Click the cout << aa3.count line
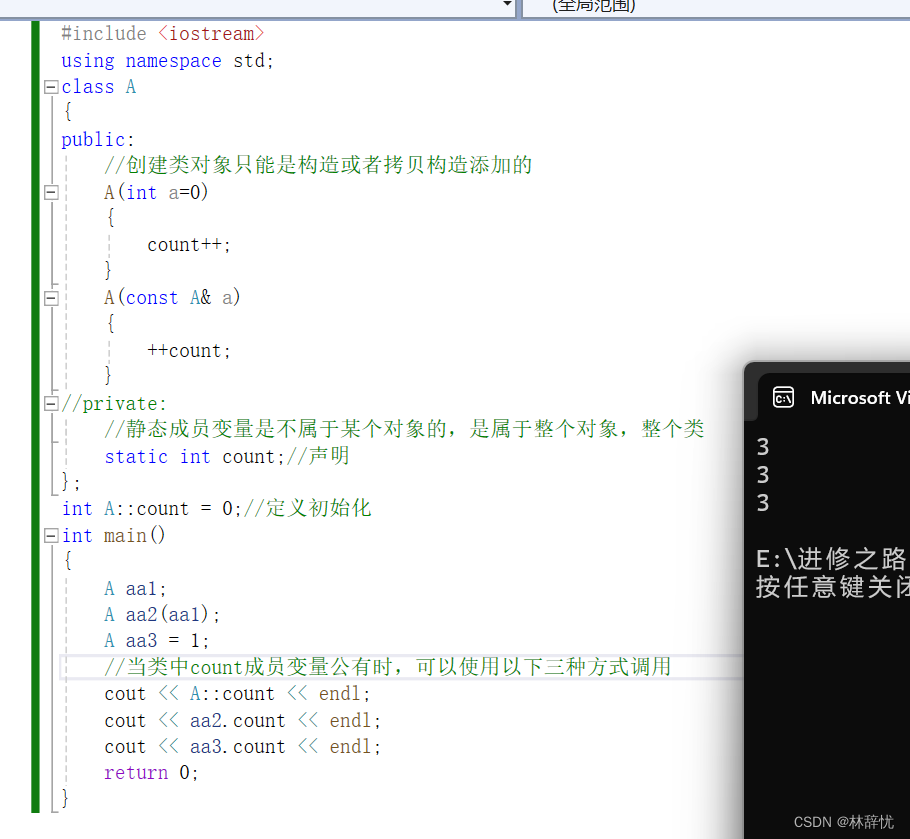Screen dimensions: 910x839 [x=243, y=746]
